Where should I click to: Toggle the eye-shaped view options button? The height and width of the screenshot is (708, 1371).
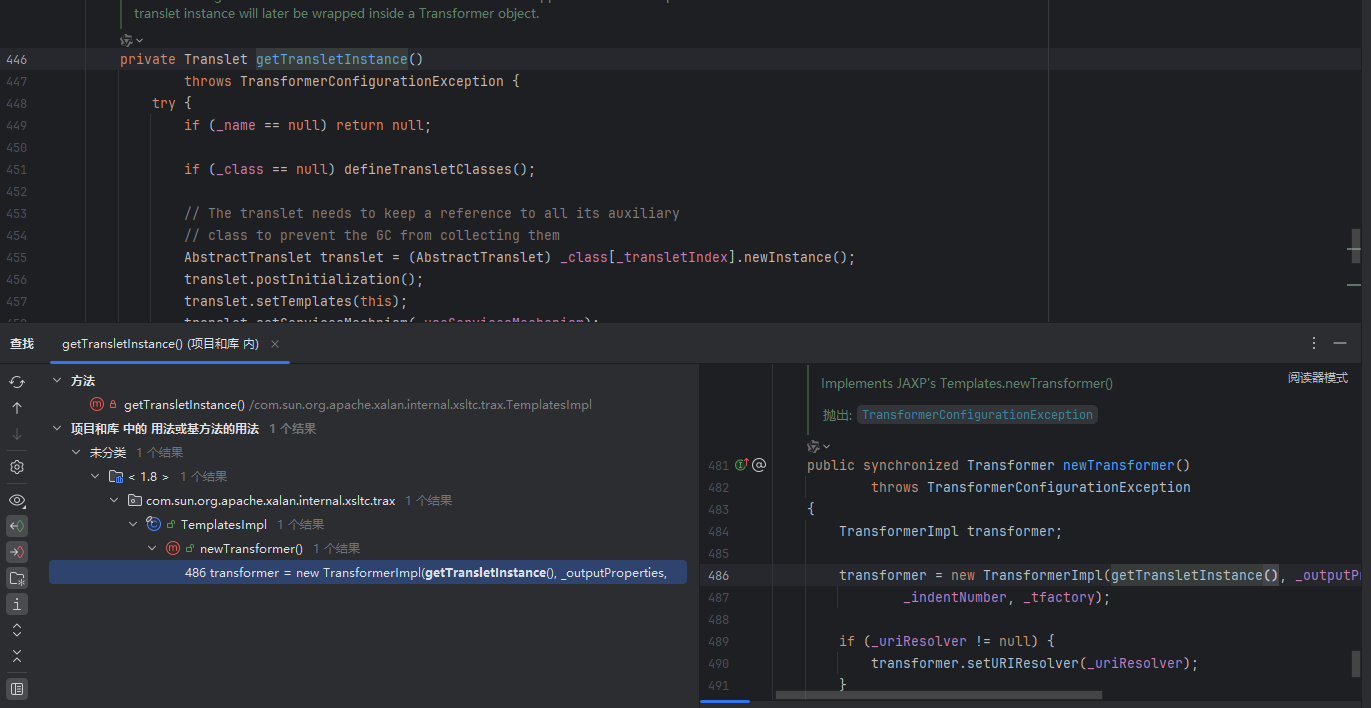click(x=17, y=500)
